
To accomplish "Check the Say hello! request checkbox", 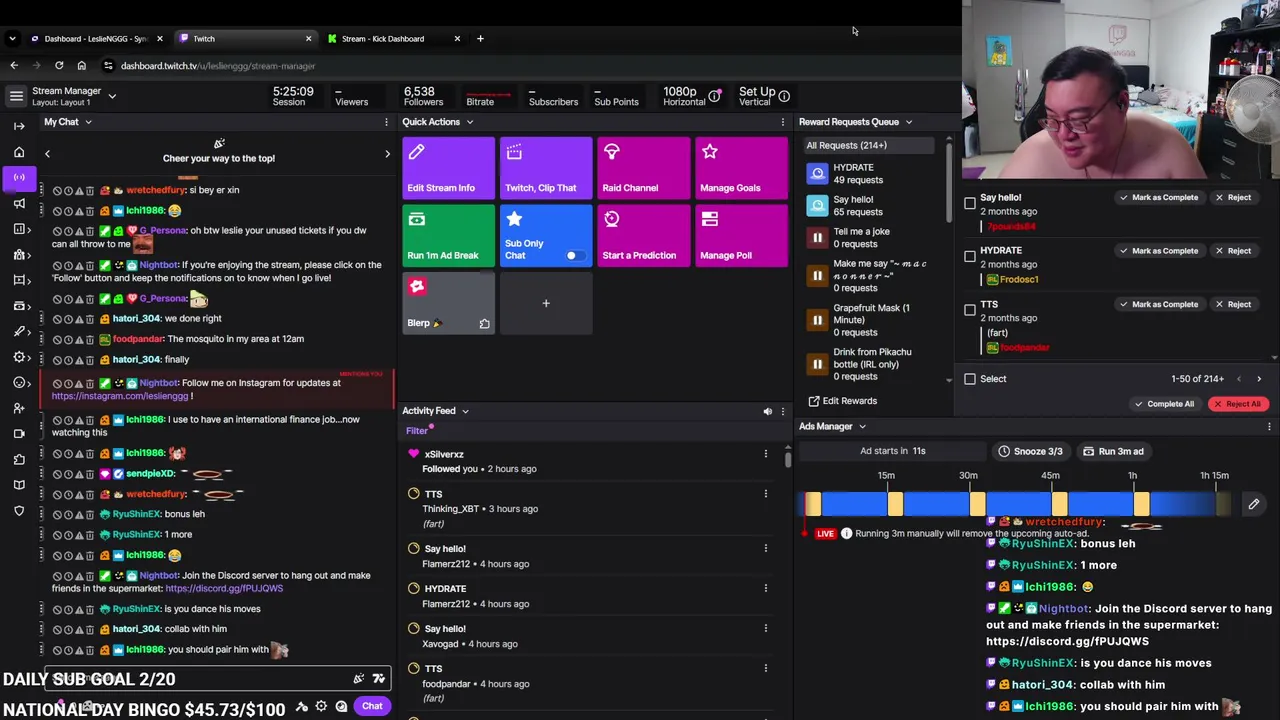I will [x=970, y=204].
